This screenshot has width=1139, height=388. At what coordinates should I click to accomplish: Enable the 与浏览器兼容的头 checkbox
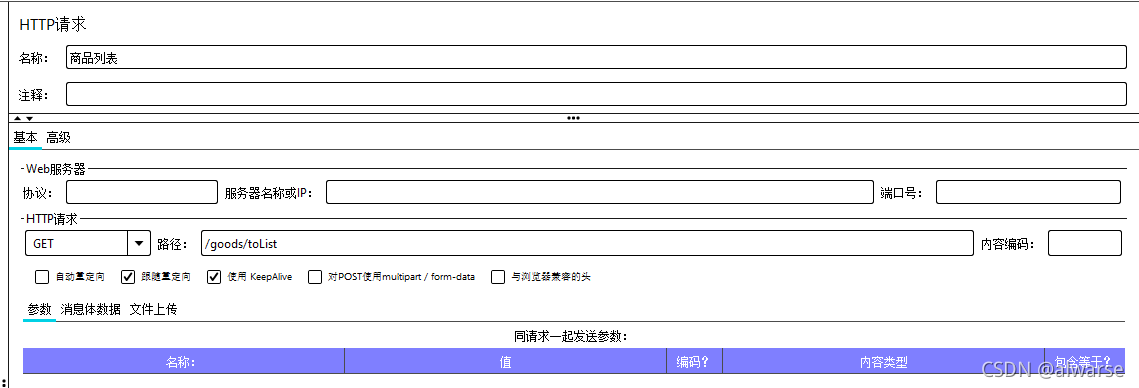point(498,277)
